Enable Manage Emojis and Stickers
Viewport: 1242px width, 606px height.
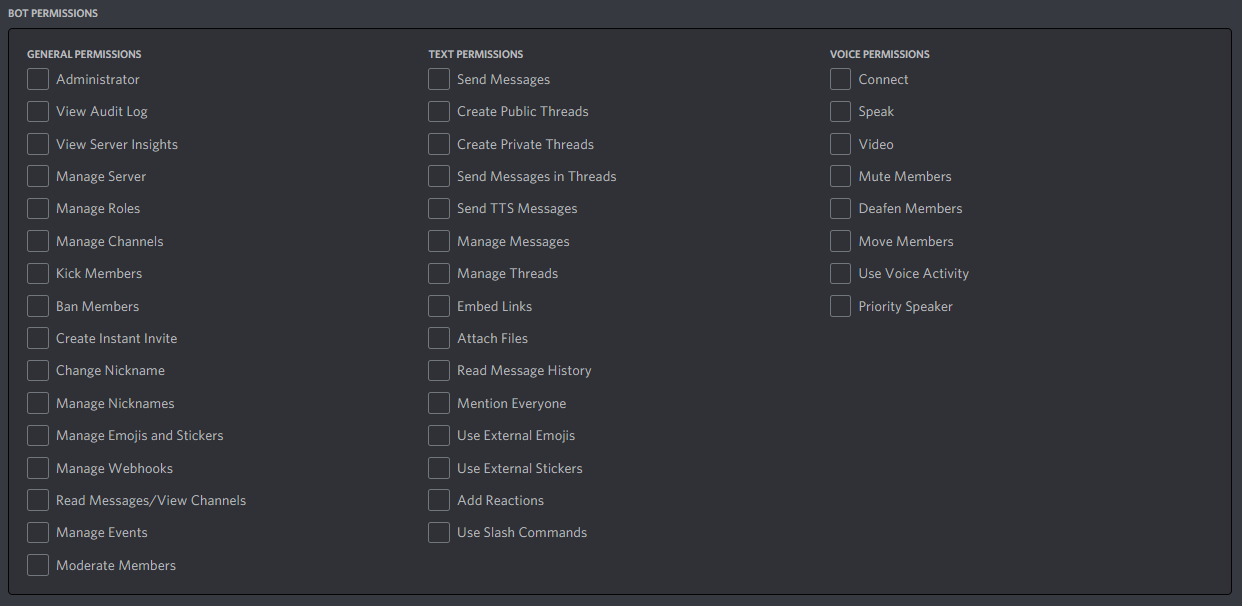tap(37, 435)
